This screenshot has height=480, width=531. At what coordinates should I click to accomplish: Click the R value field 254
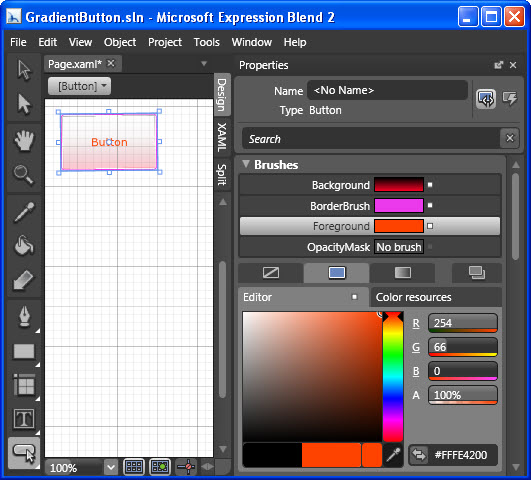pos(463,323)
